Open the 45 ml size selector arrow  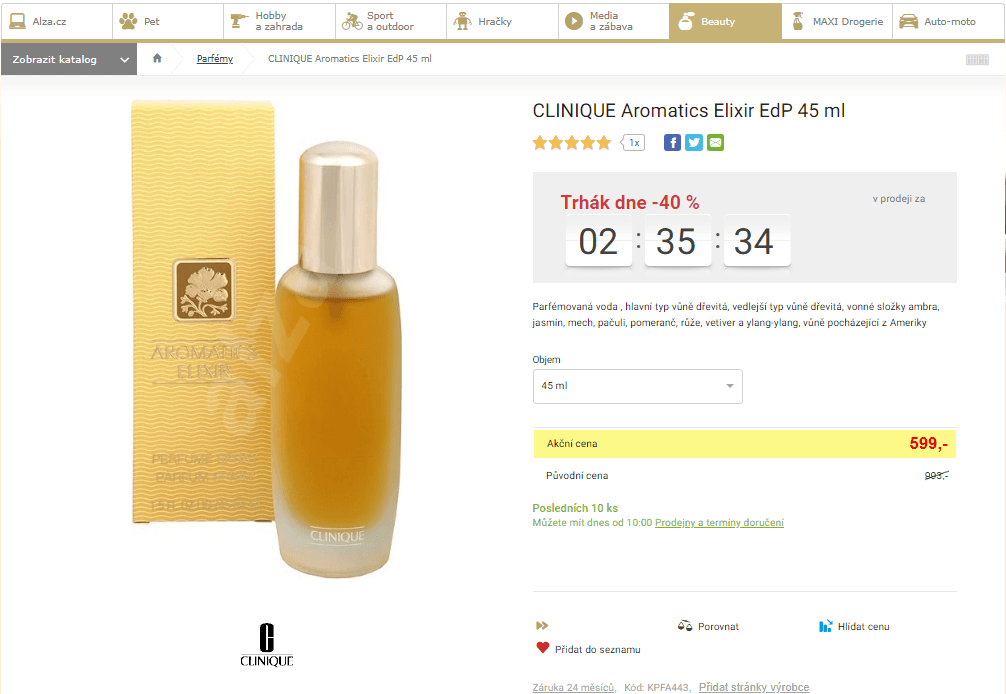coord(730,386)
